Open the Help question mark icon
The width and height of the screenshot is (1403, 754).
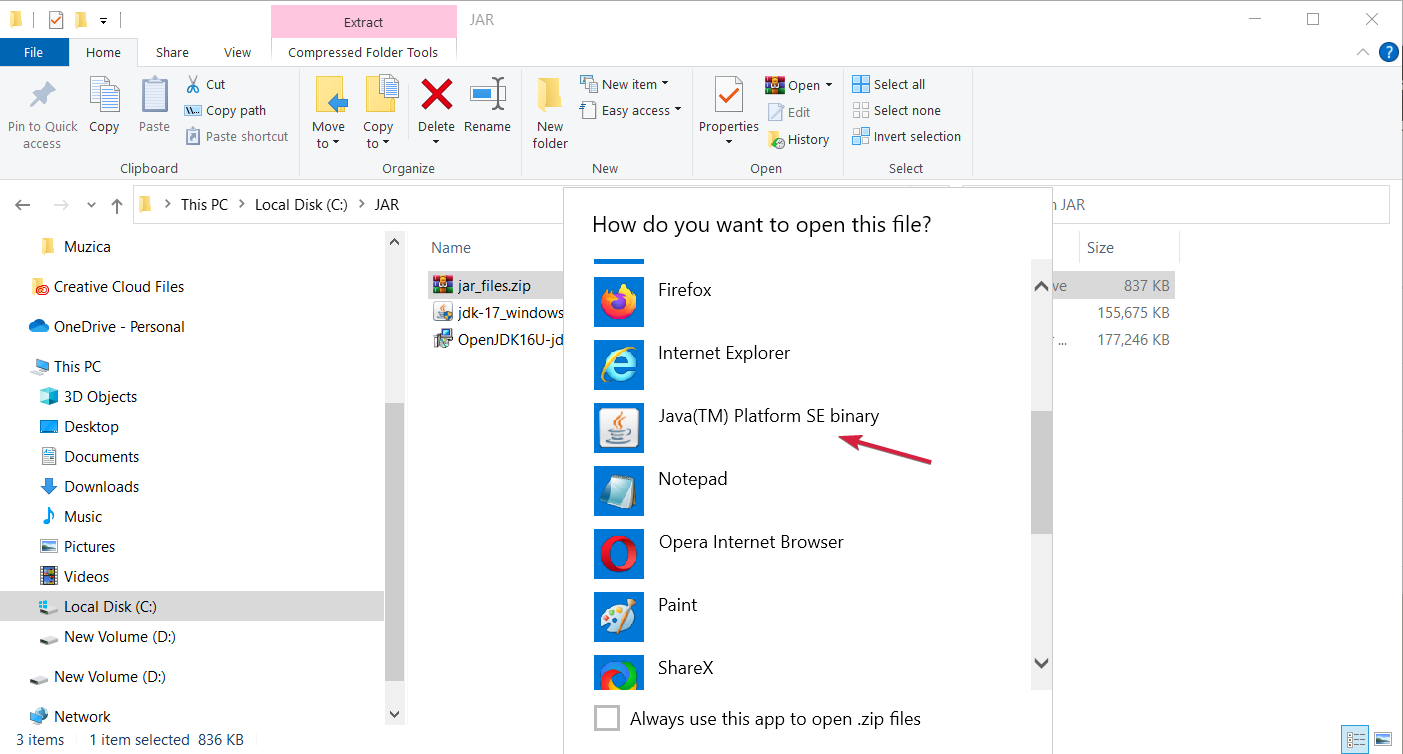pyautogui.click(x=1388, y=52)
